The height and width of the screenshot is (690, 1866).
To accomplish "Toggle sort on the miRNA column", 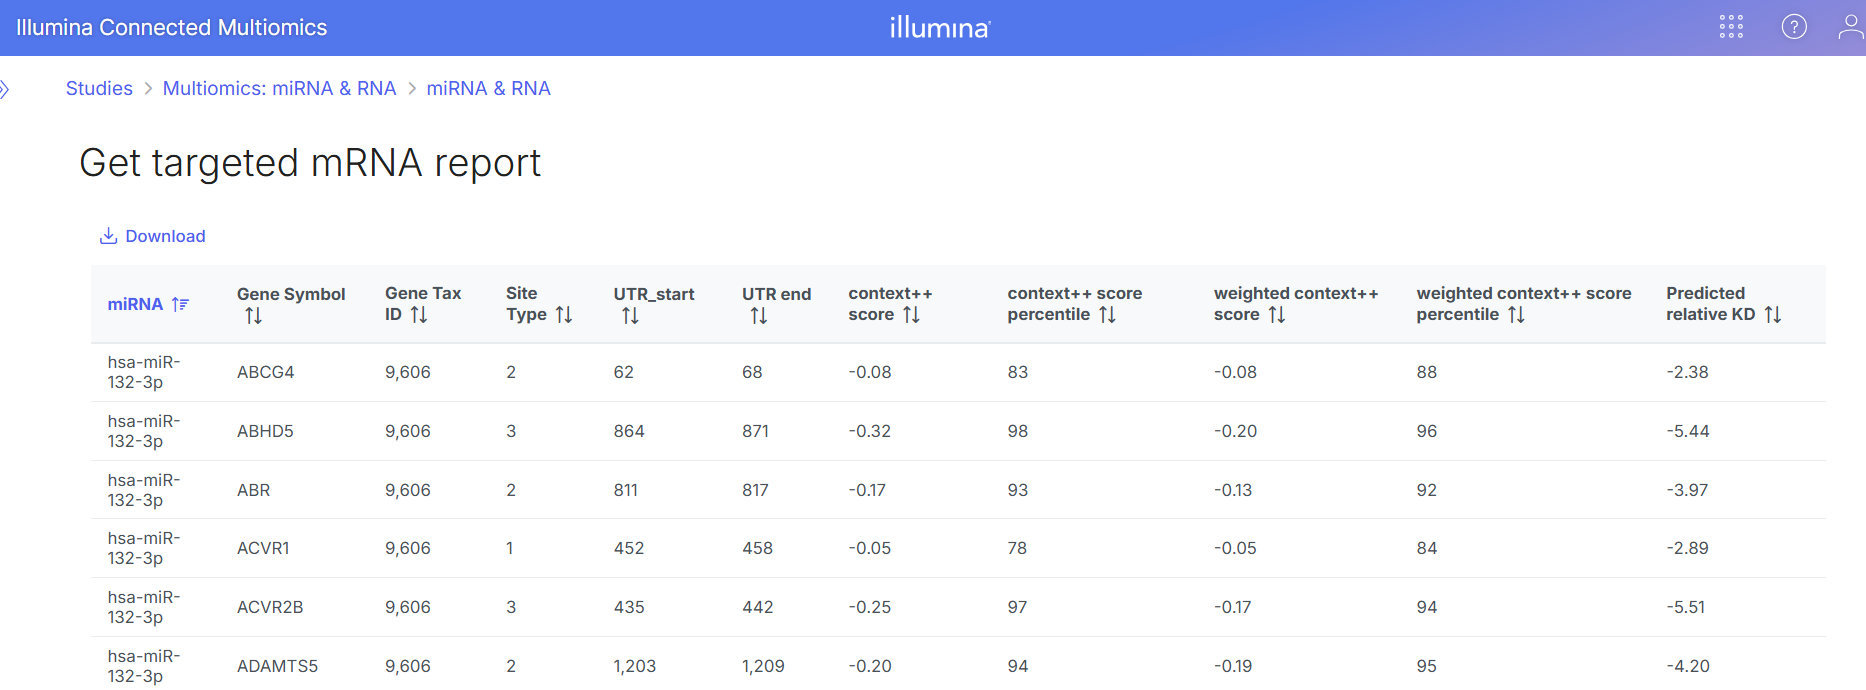I will click(x=180, y=304).
